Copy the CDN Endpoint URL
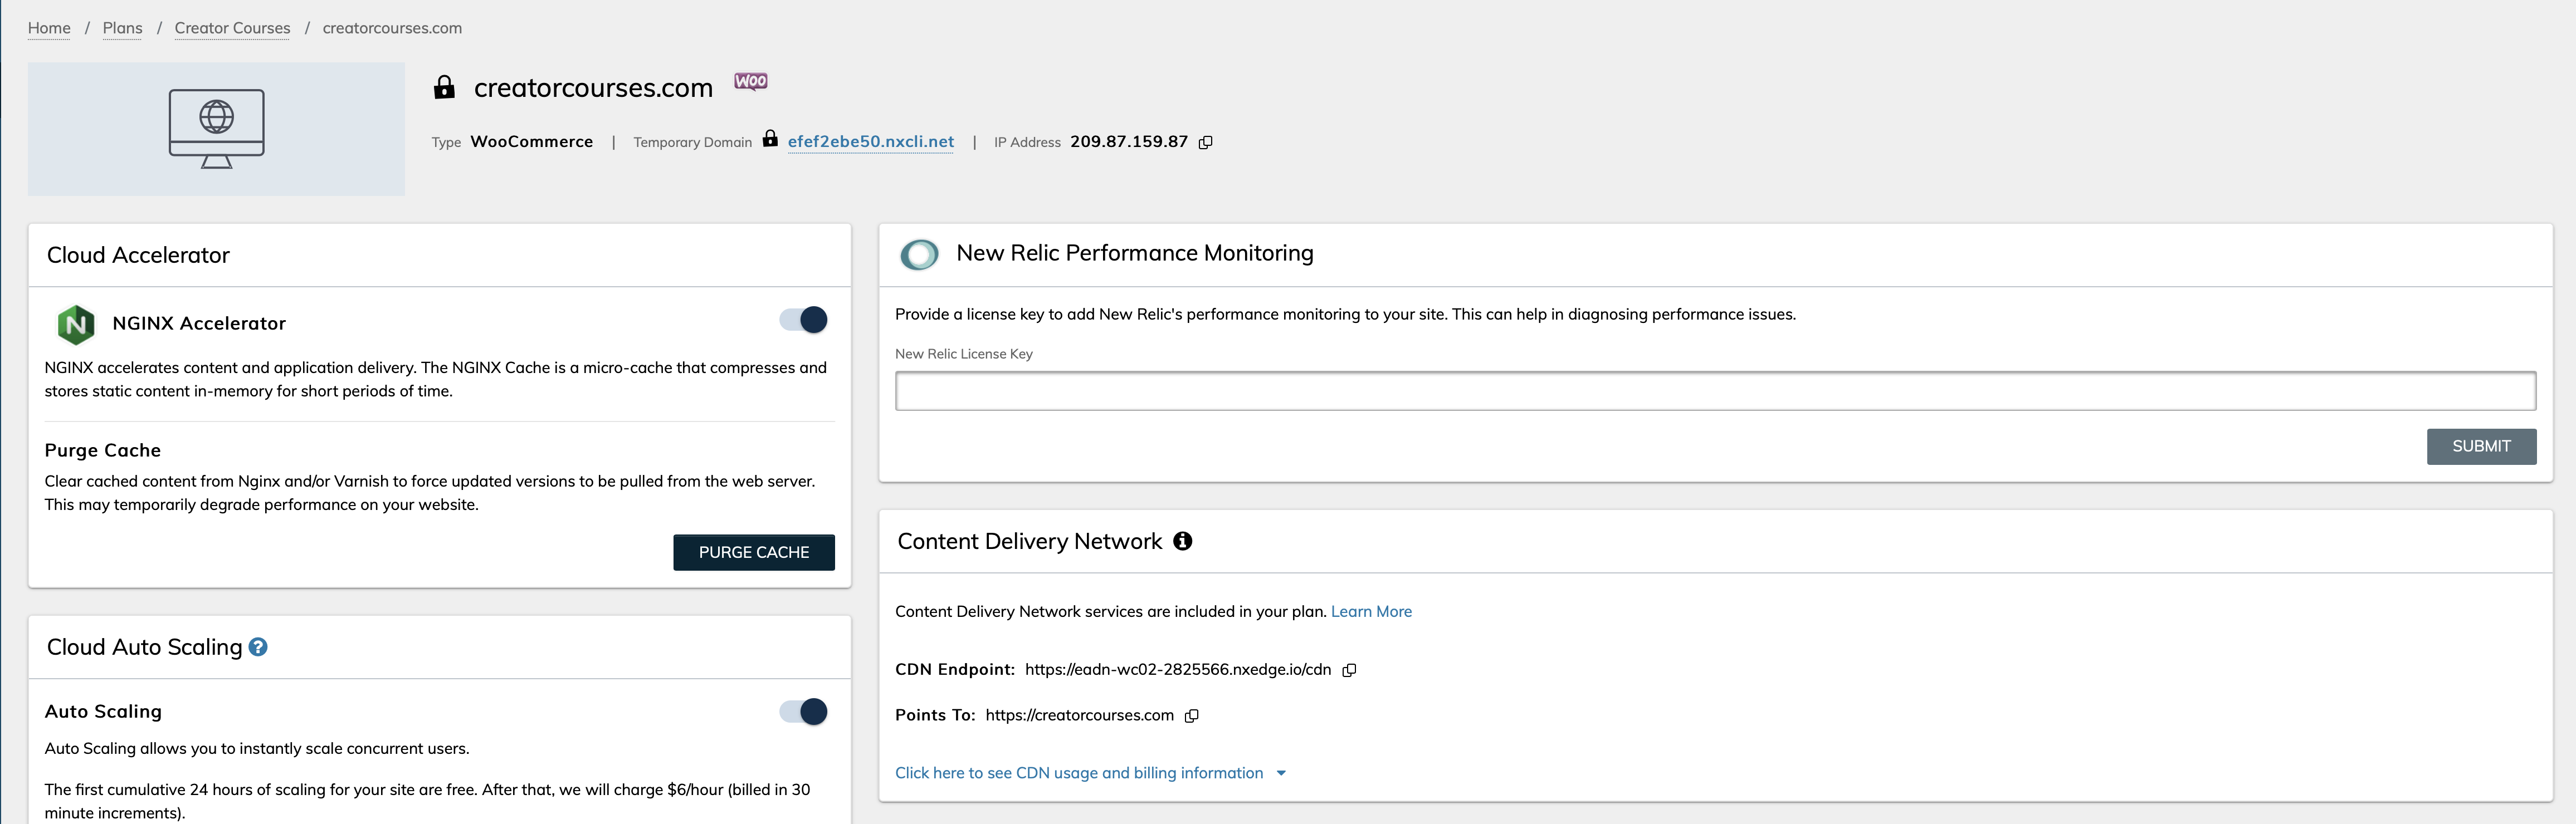 click(x=1349, y=670)
